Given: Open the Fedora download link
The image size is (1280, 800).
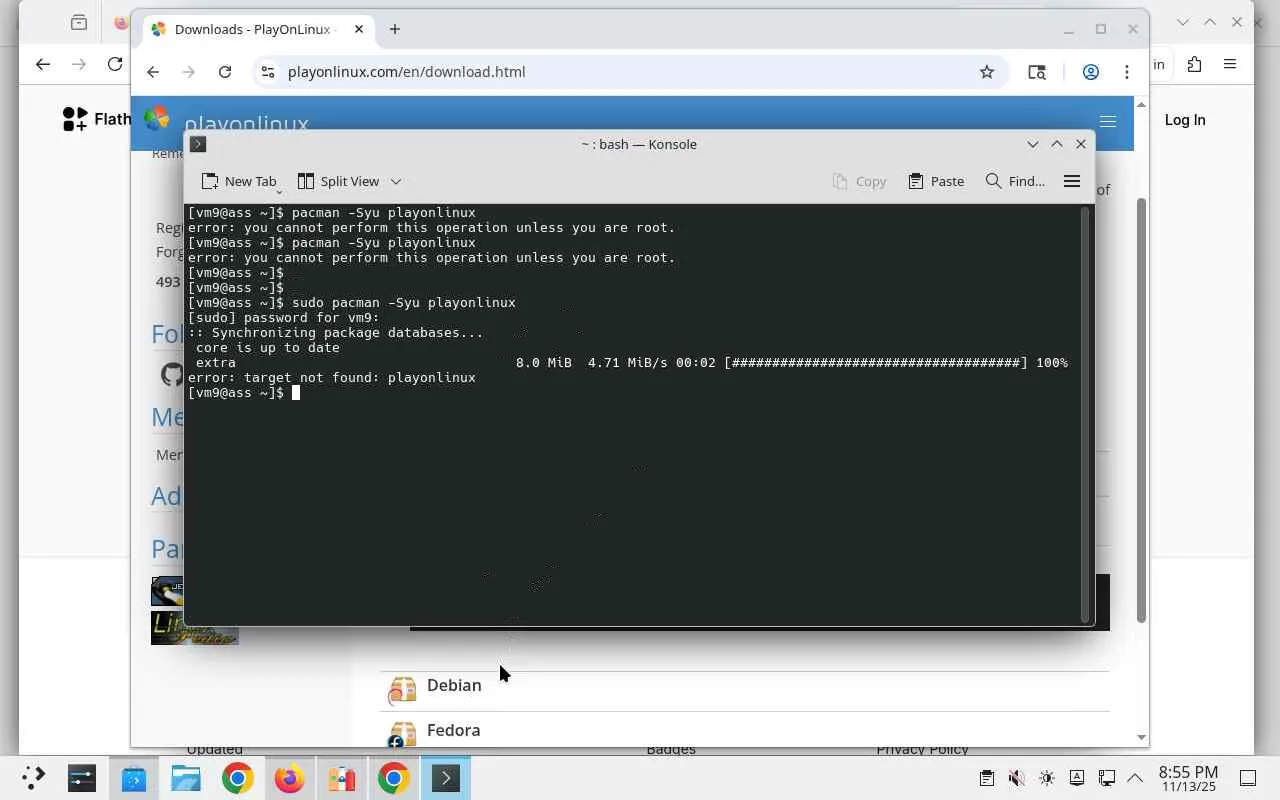Looking at the screenshot, I should (x=453, y=730).
